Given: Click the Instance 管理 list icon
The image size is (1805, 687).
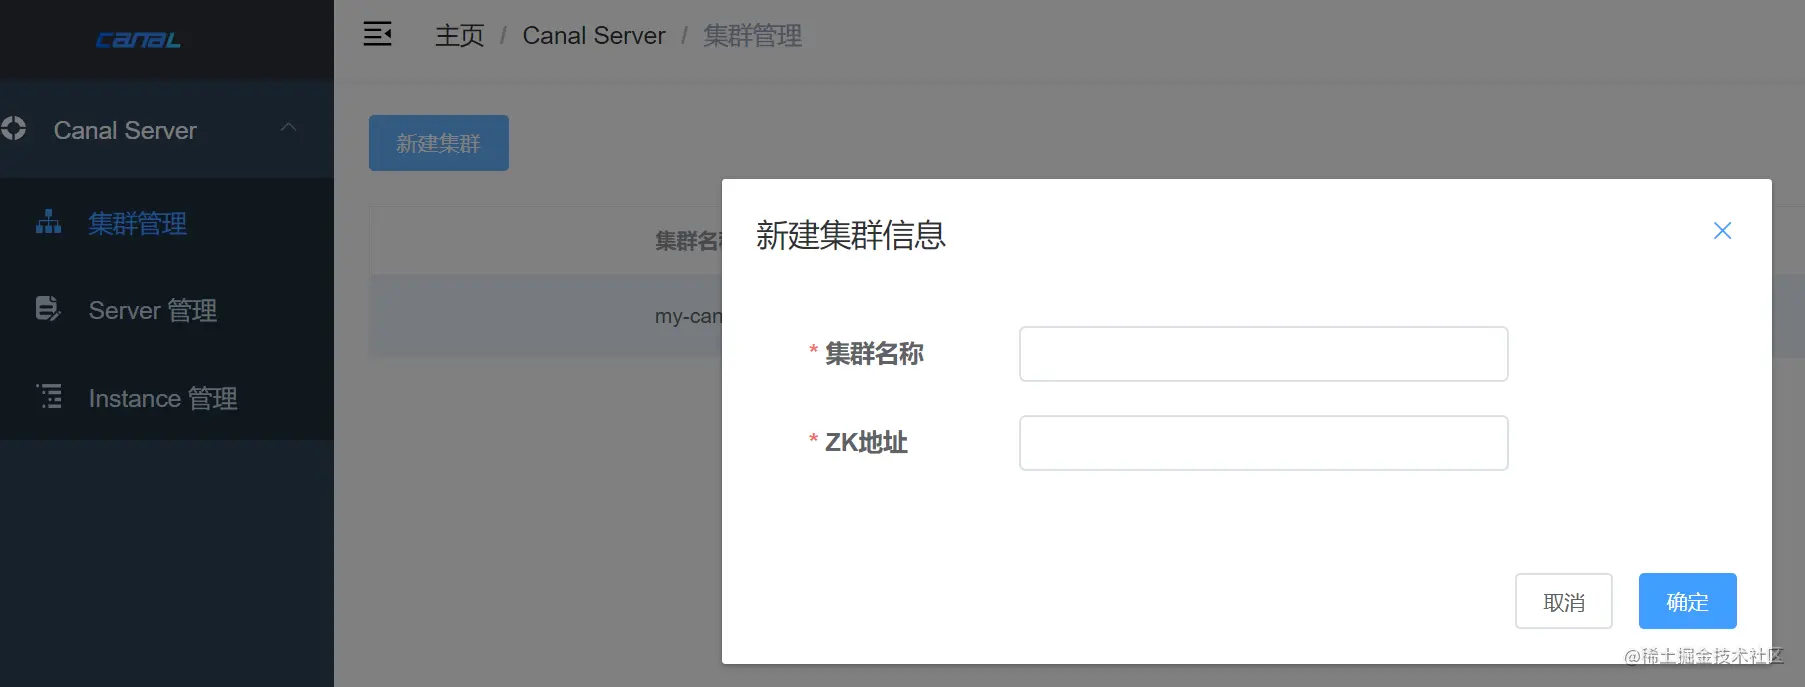Looking at the screenshot, I should 49,397.
